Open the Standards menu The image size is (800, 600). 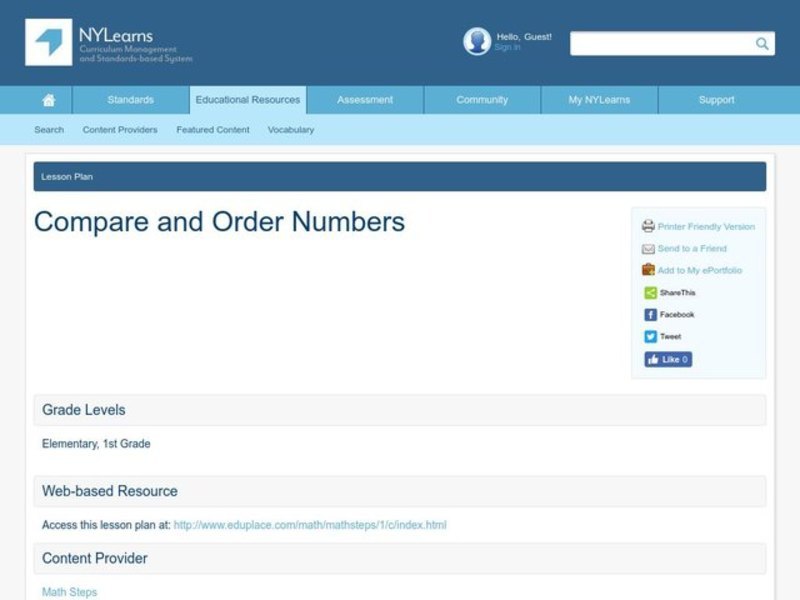click(x=130, y=99)
